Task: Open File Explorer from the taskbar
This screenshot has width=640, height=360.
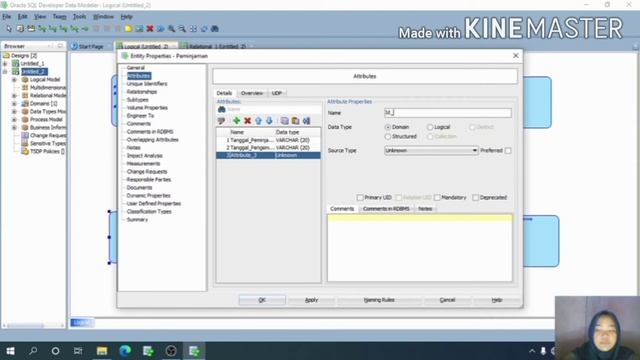Action: 102,351
